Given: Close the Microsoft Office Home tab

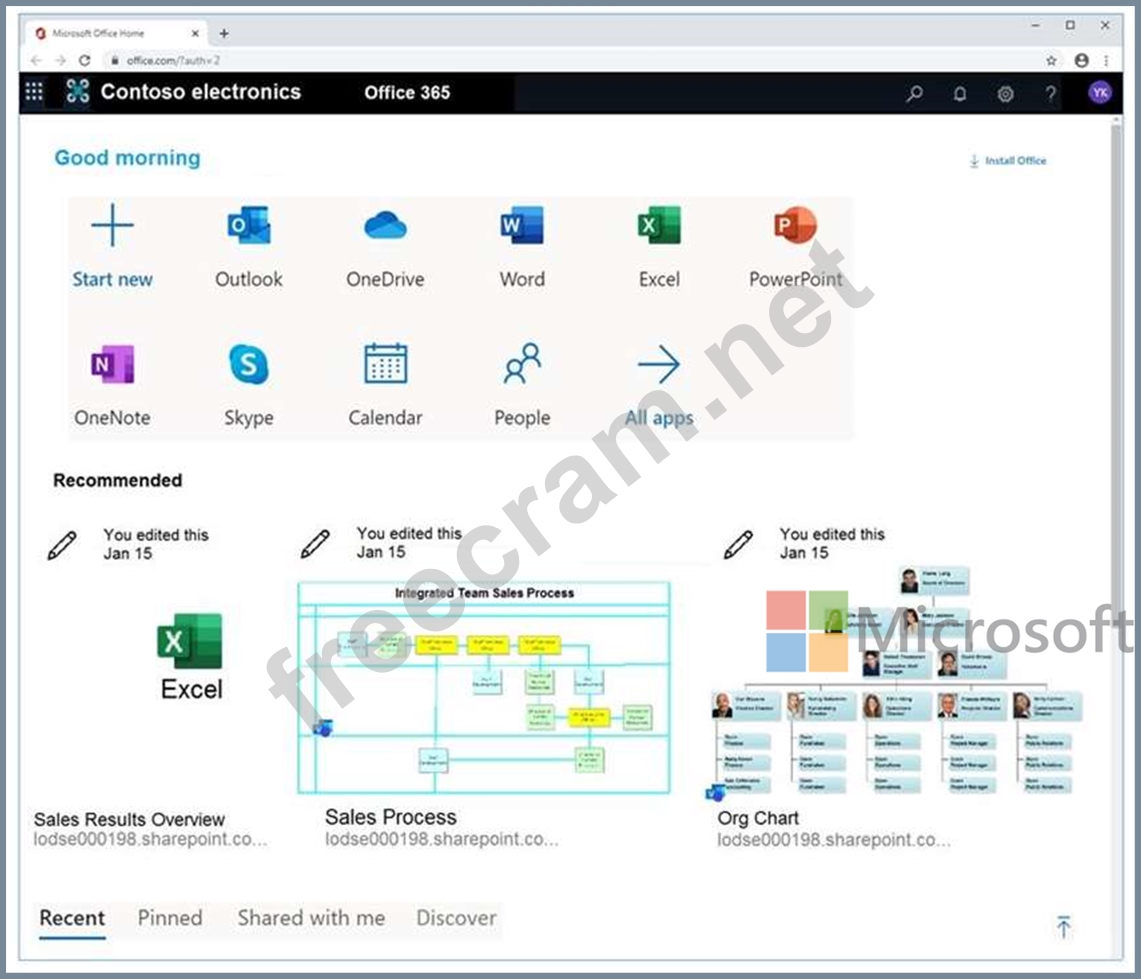Looking at the screenshot, I should tap(195, 33).
